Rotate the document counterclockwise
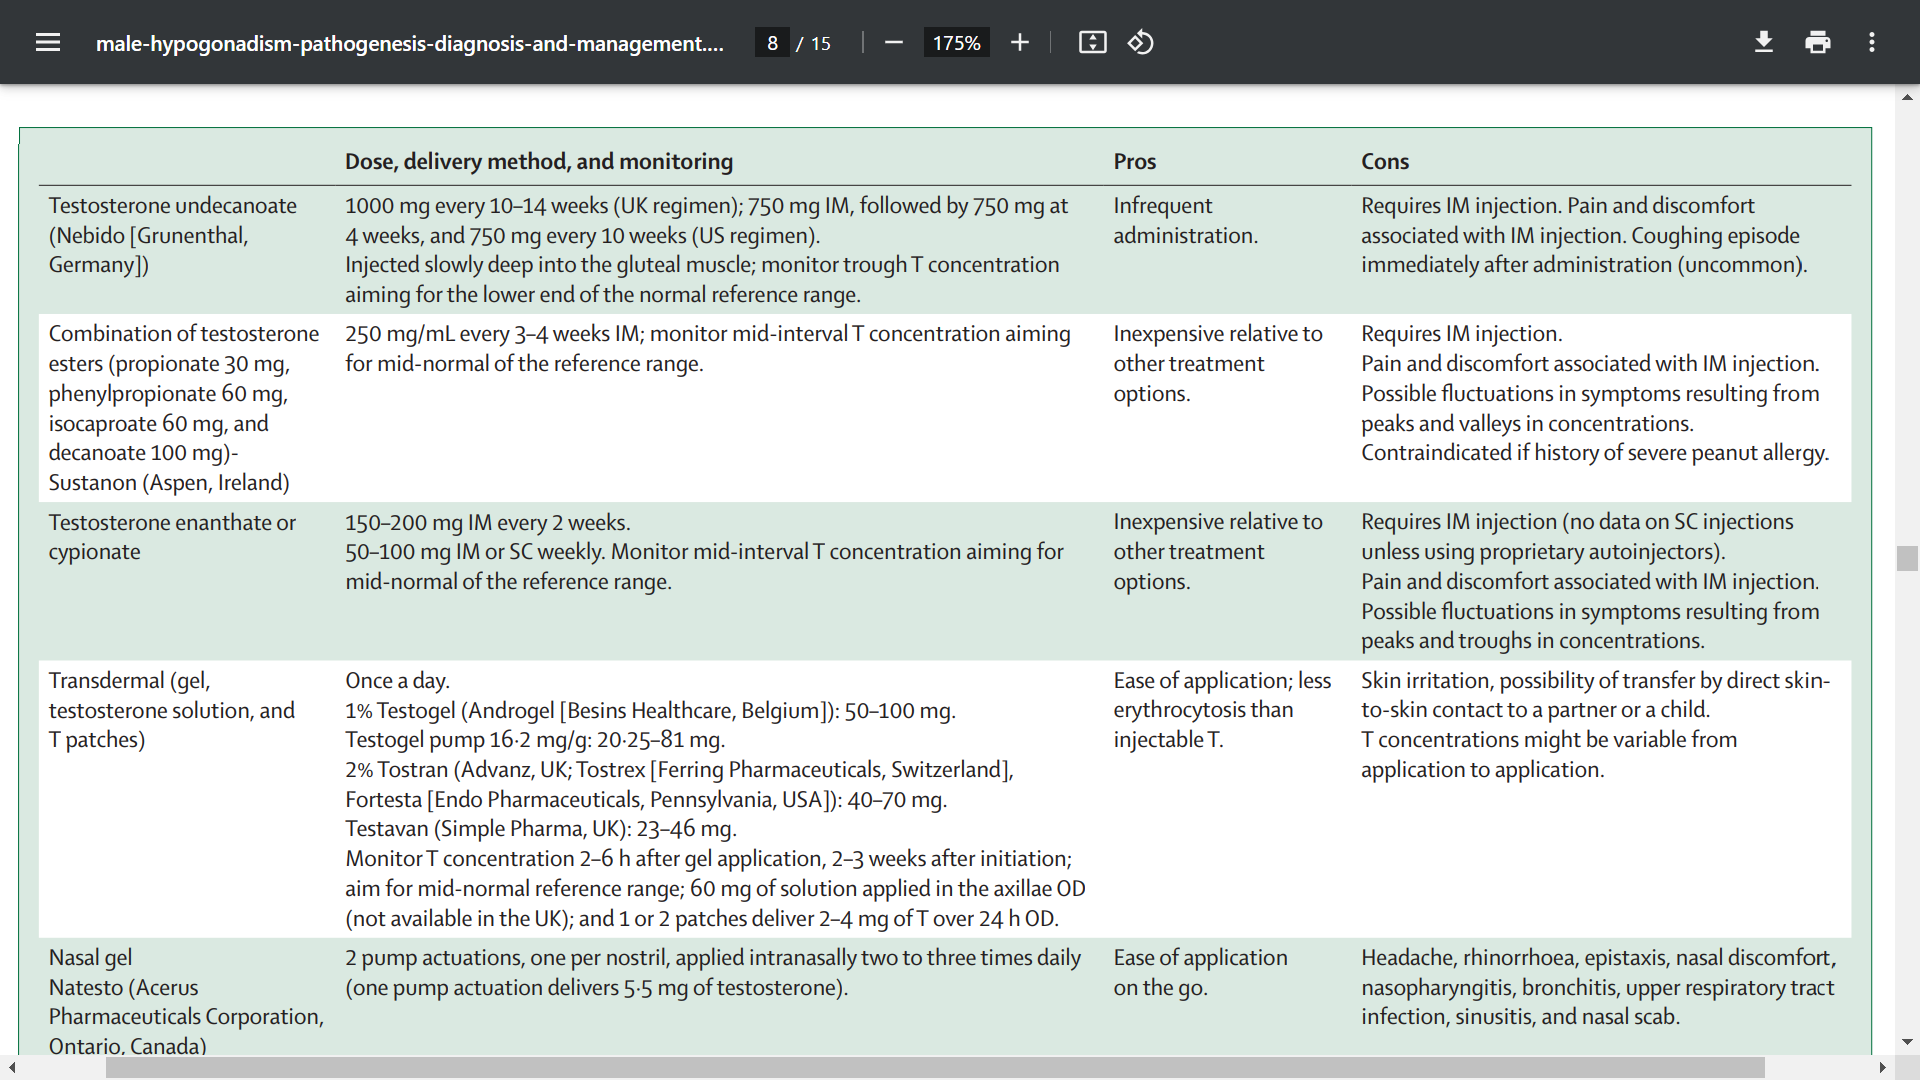 [x=1141, y=43]
